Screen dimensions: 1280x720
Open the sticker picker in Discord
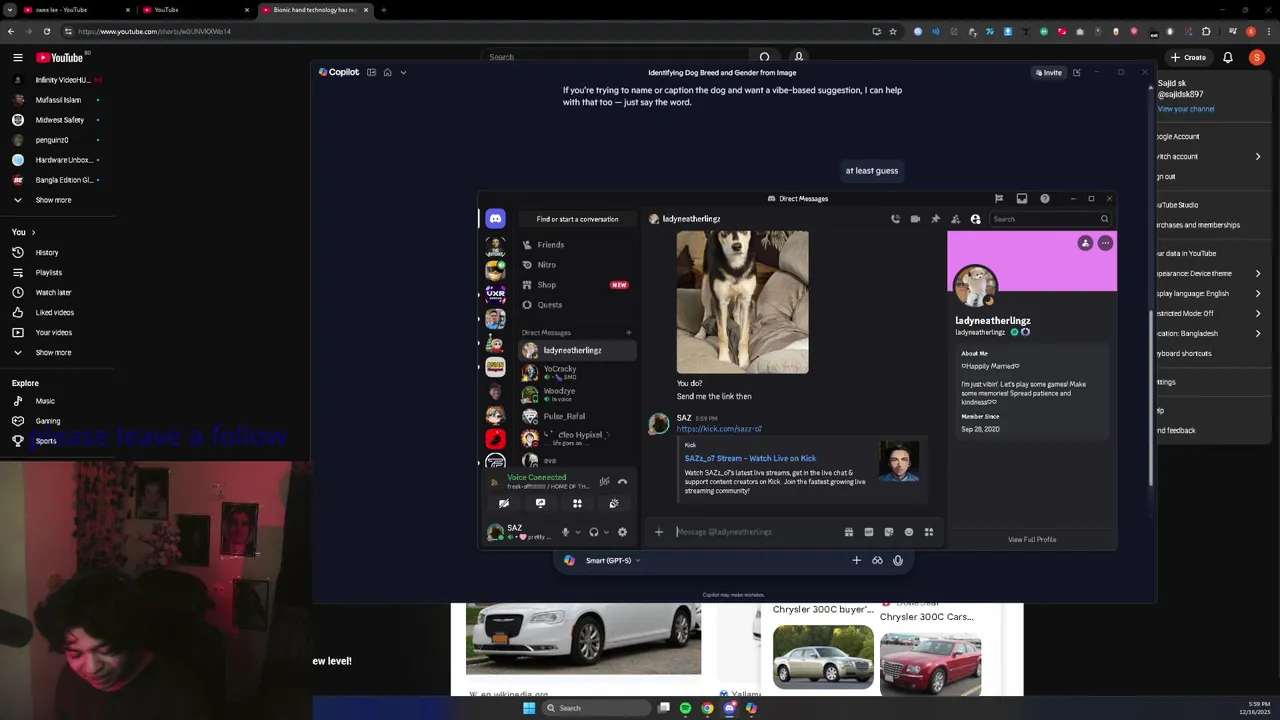click(x=889, y=532)
